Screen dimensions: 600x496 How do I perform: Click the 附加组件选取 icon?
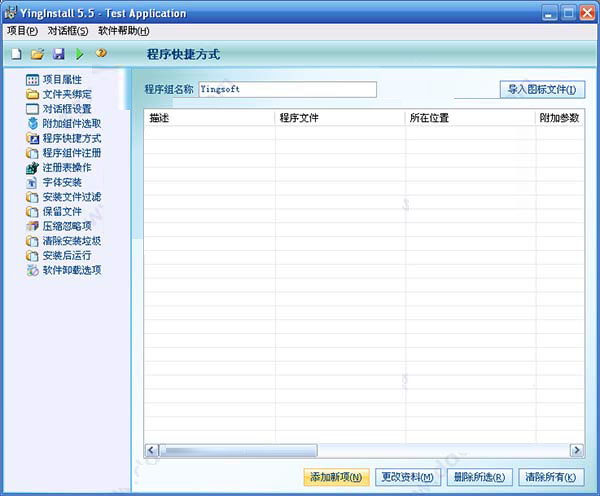point(33,123)
